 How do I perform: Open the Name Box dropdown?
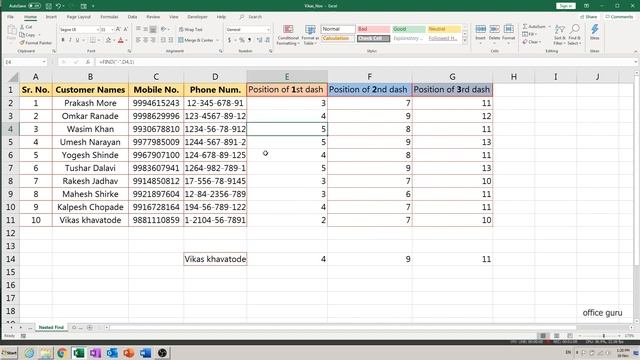tap(44, 62)
